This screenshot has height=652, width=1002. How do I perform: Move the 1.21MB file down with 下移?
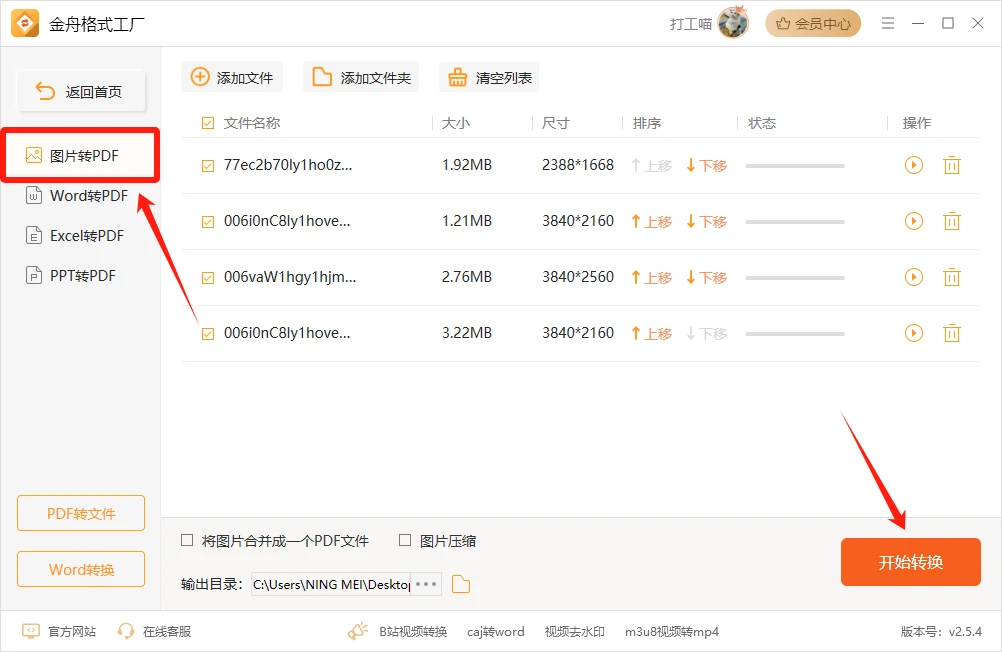[x=707, y=221]
